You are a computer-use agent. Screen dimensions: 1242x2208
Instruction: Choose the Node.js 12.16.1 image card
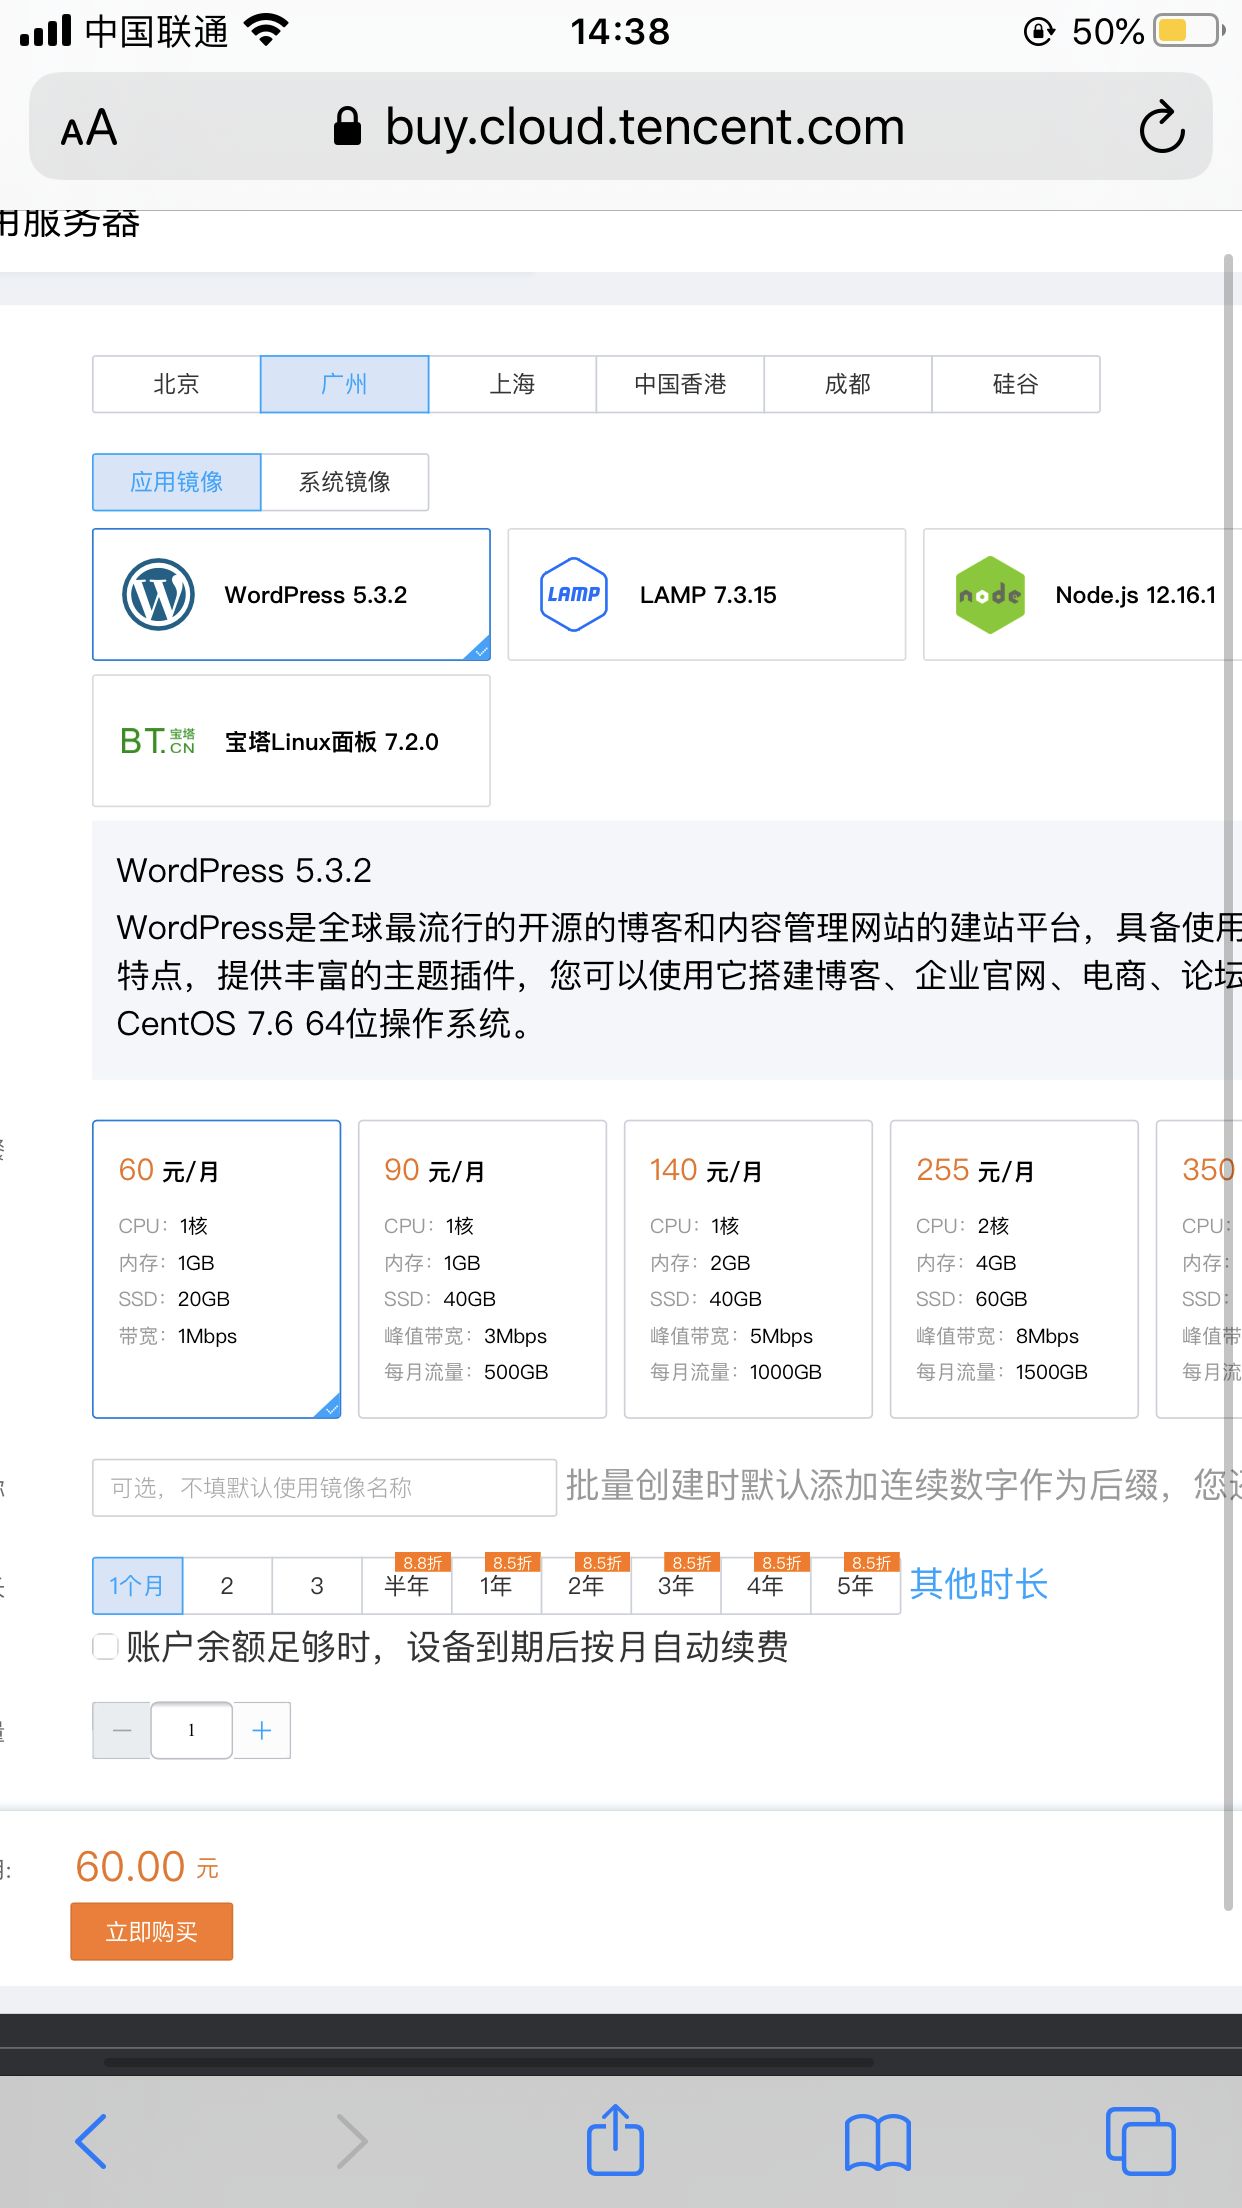(1082, 594)
